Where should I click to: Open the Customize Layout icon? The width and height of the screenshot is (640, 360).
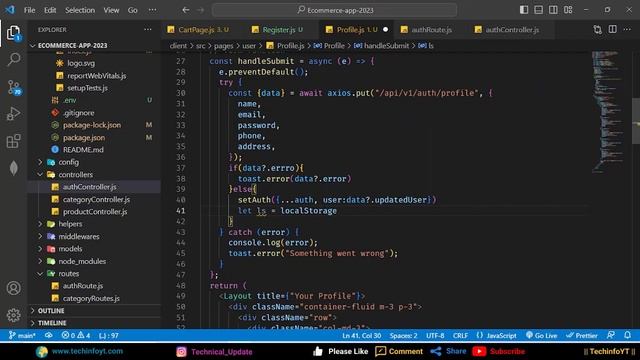pyautogui.click(x=568, y=10)
